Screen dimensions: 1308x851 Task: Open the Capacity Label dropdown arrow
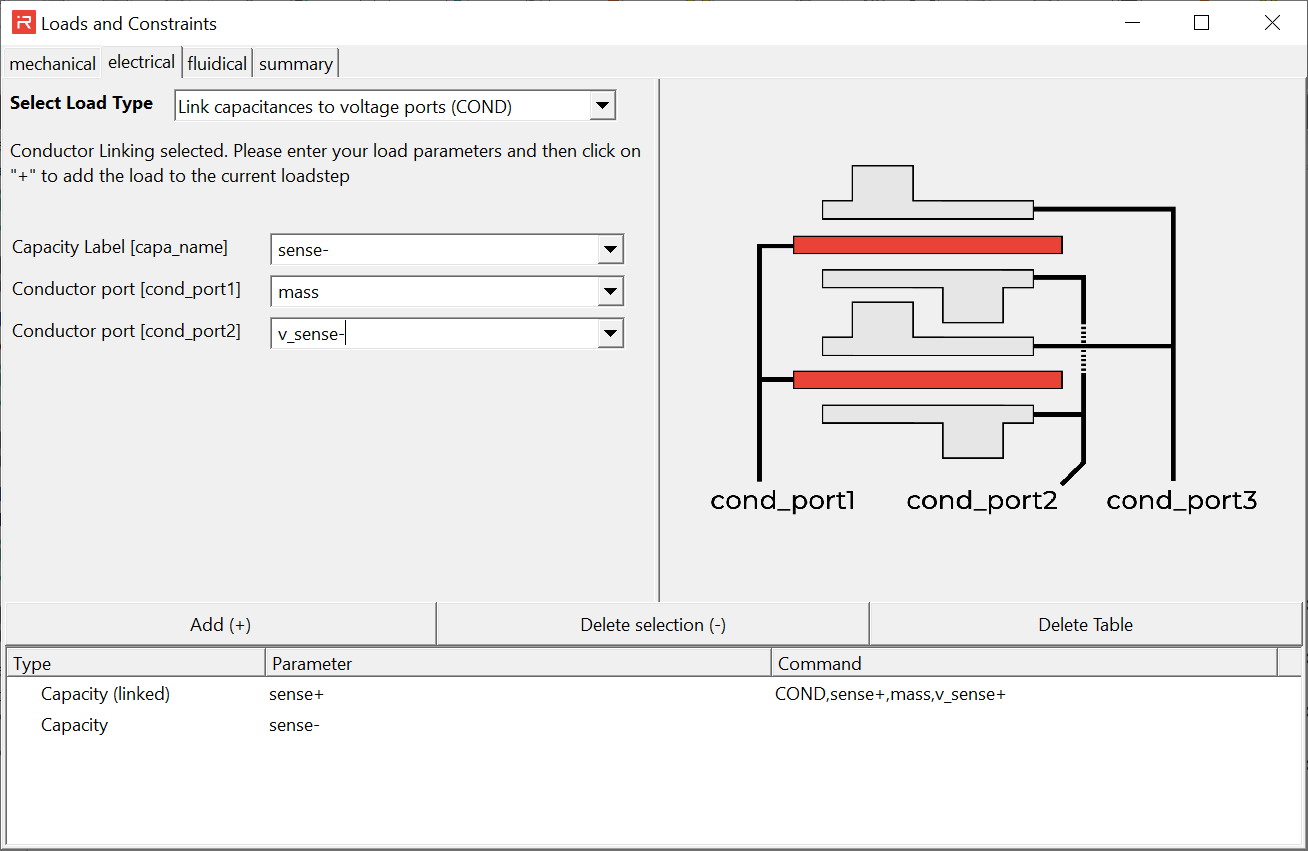coord(609,250)
